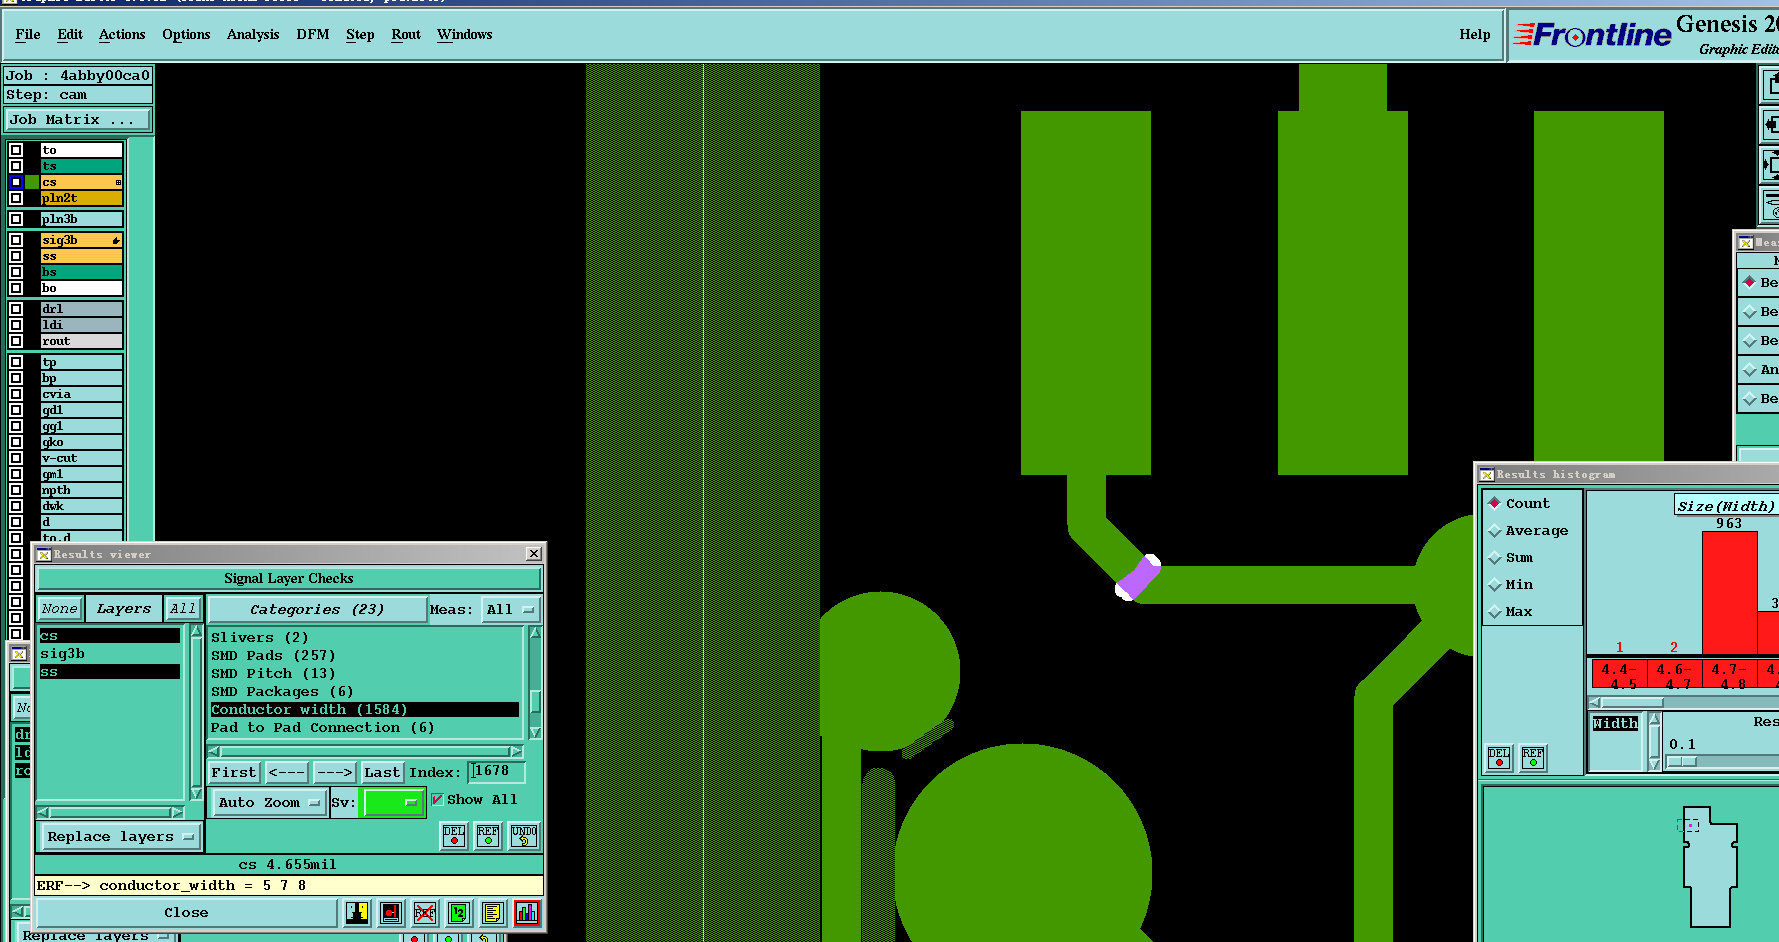Select the Max radio option in histogram
Viewport: 1779px width, 942px height.
click(1495, 611)
